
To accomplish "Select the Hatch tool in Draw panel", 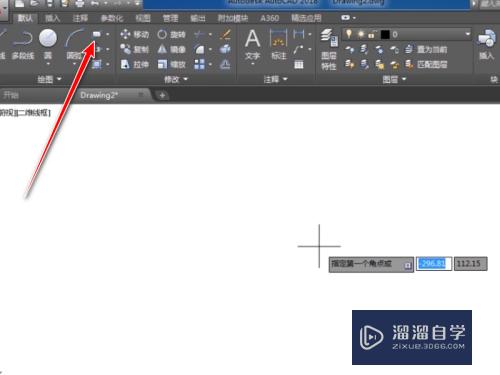I will pos(97,64).
